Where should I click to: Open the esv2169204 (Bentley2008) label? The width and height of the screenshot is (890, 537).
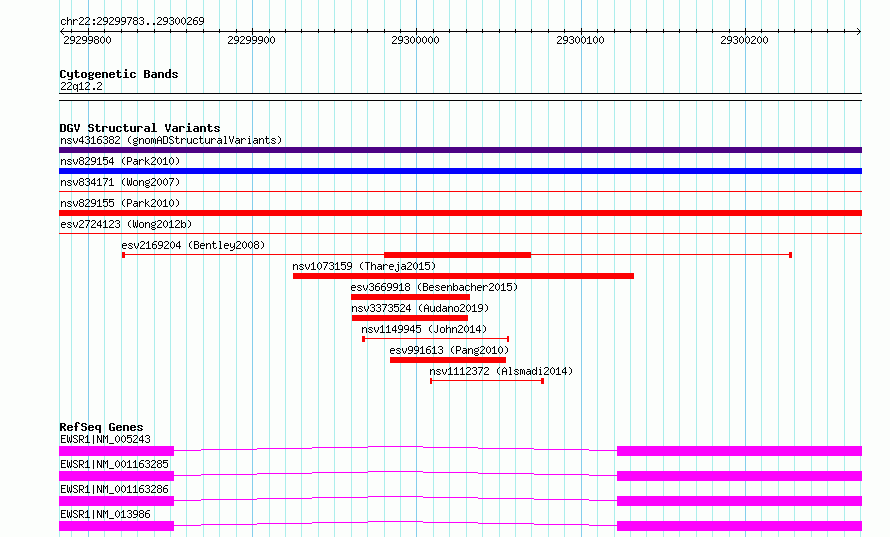193,245
